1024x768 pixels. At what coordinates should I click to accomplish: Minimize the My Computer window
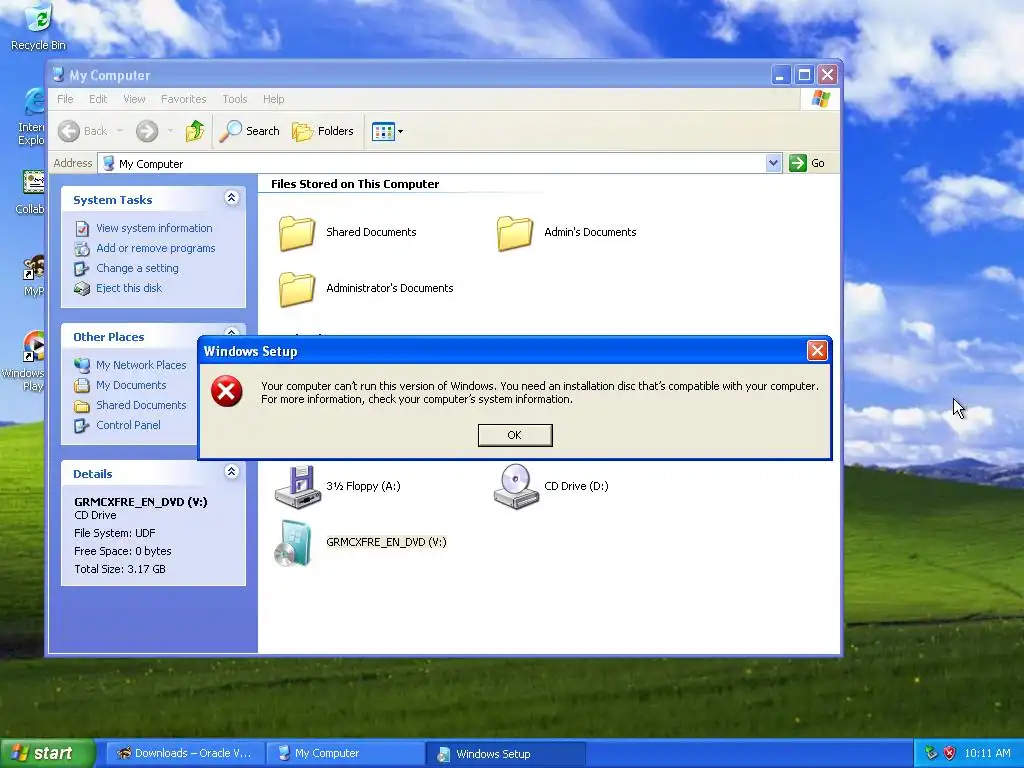(780, 74)
